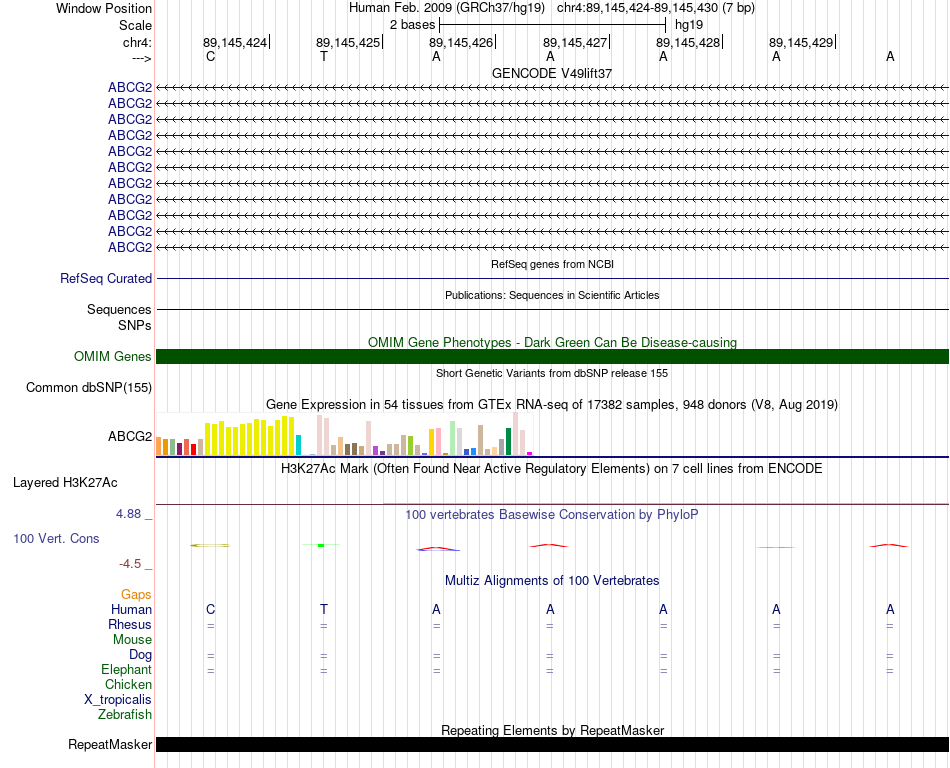Click the Rhesus species label
The image size is (950, 768).
(130, 624)
